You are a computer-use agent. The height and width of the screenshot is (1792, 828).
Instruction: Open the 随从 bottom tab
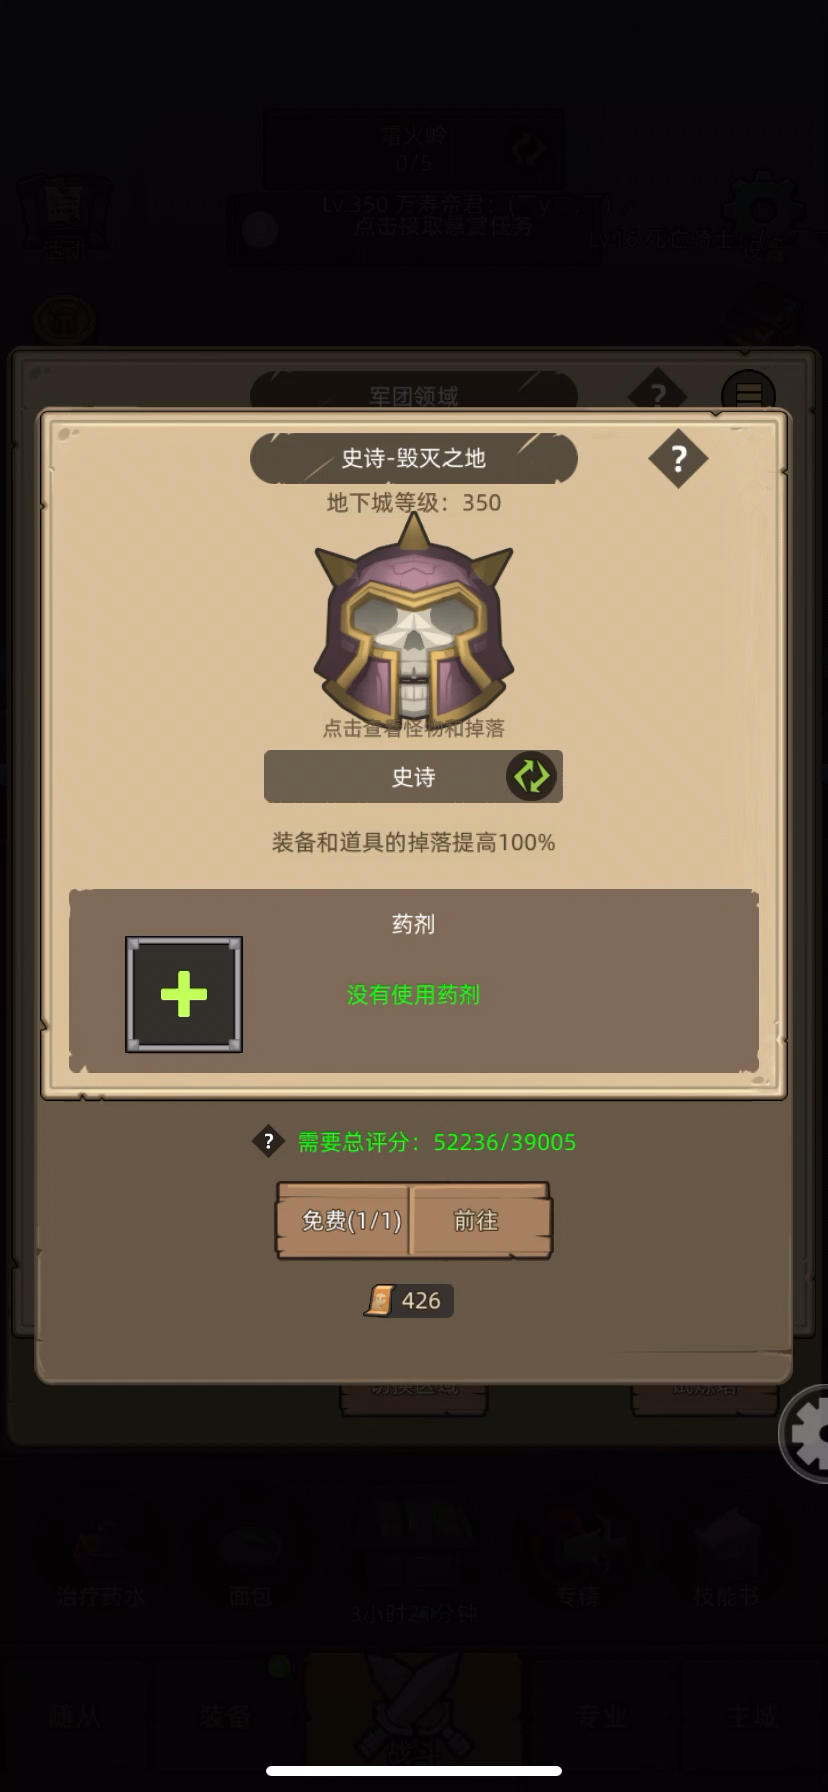76,1717
